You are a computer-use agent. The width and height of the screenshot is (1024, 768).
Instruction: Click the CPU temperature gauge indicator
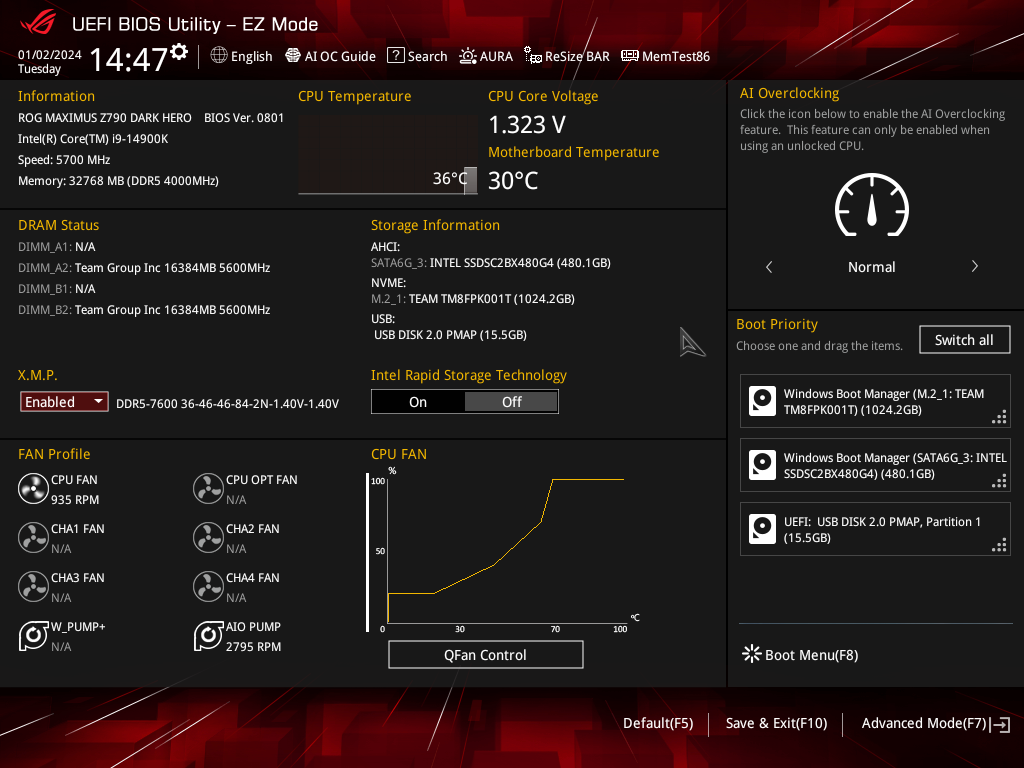[470, 180]
